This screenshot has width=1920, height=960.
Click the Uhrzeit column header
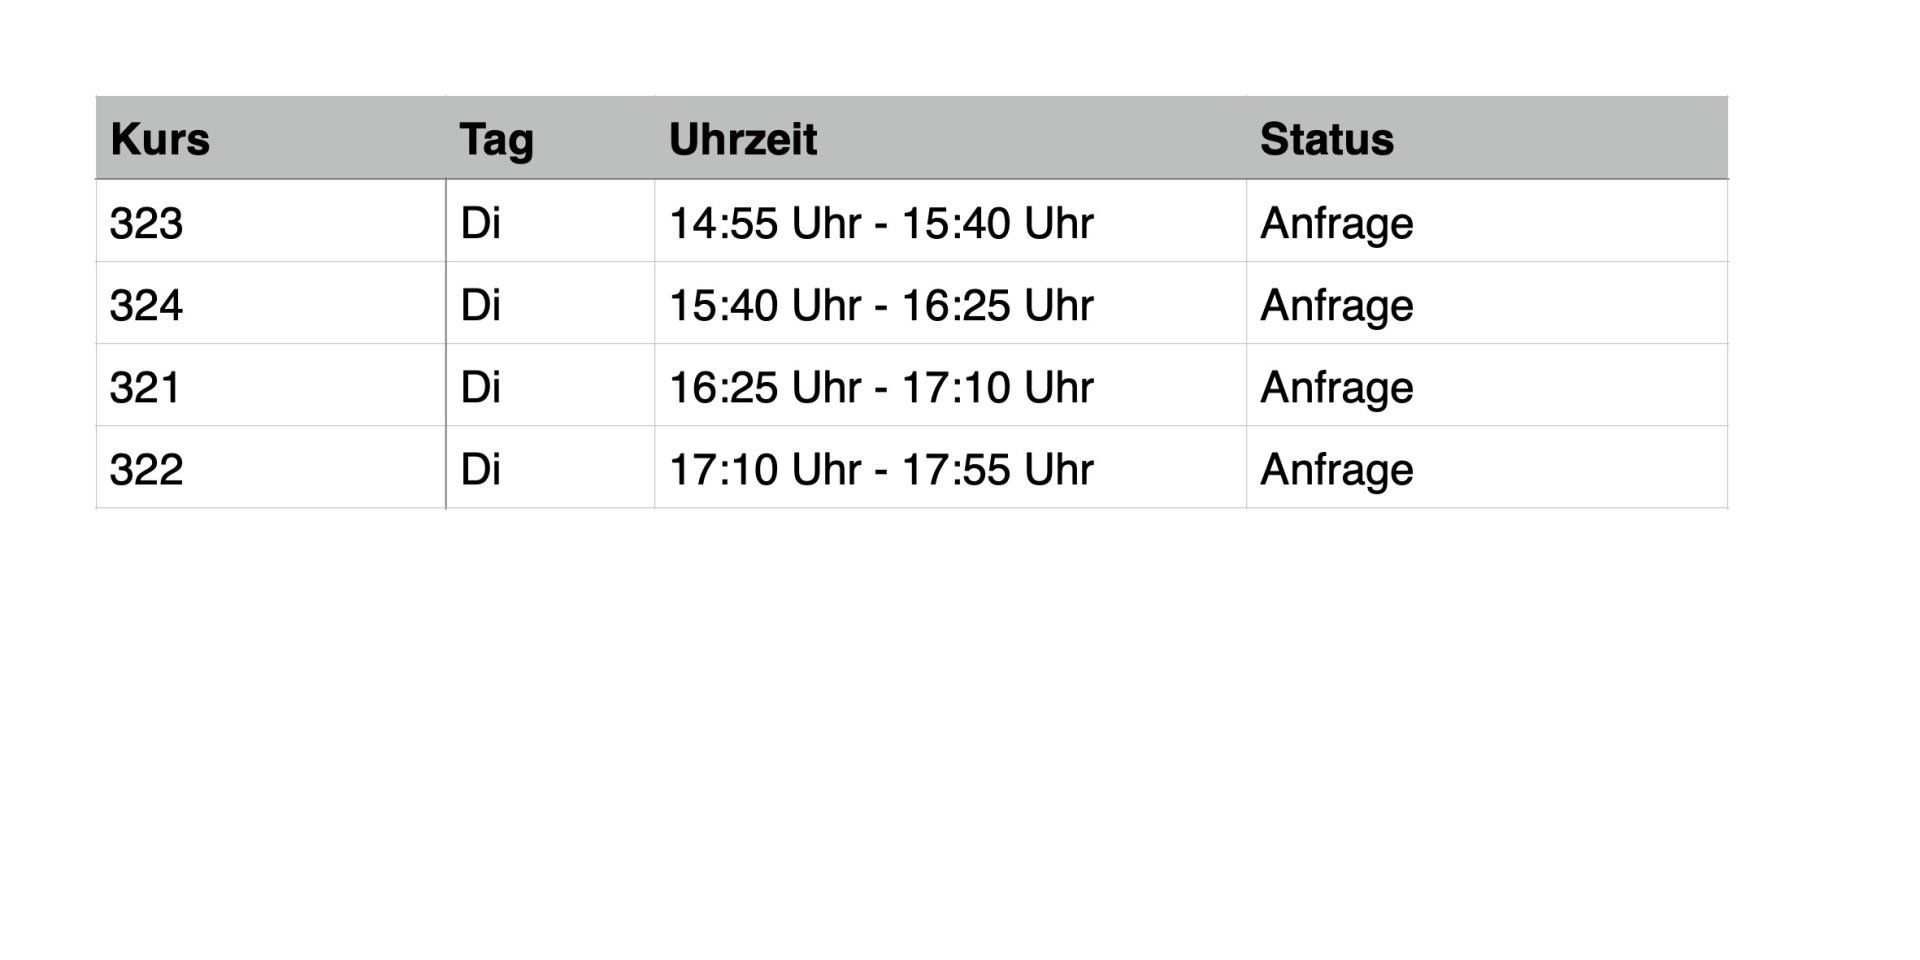point(743,139)
